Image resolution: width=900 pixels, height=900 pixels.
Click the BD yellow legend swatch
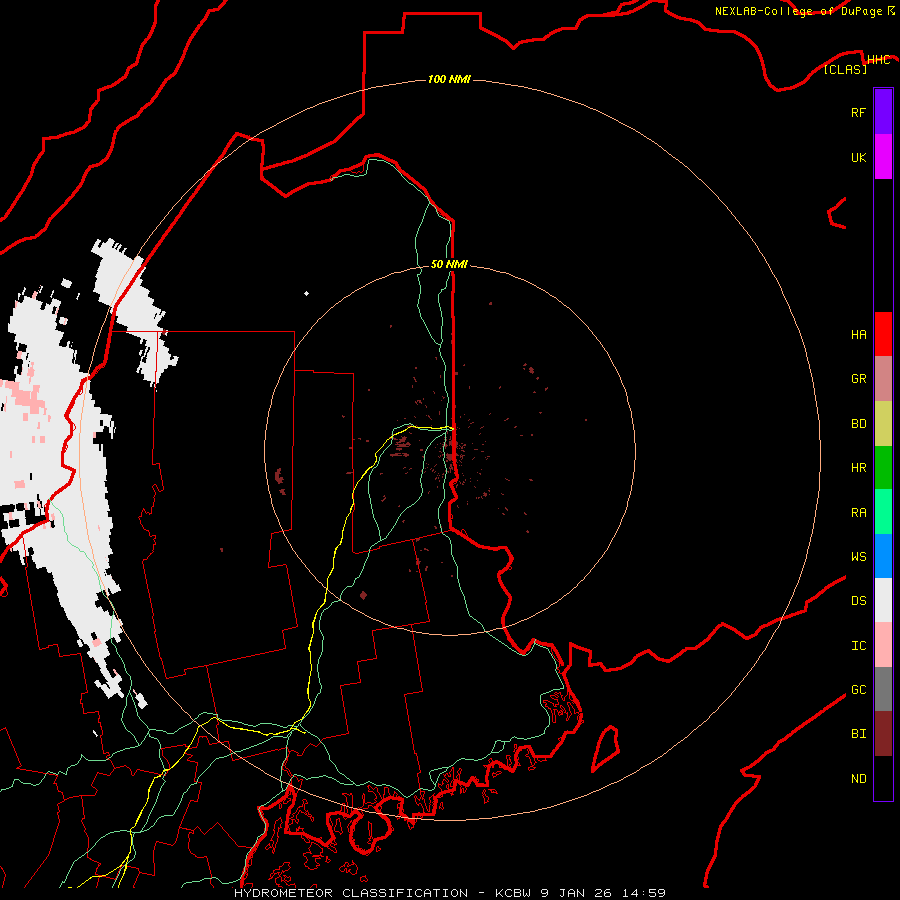coord(883,423)
